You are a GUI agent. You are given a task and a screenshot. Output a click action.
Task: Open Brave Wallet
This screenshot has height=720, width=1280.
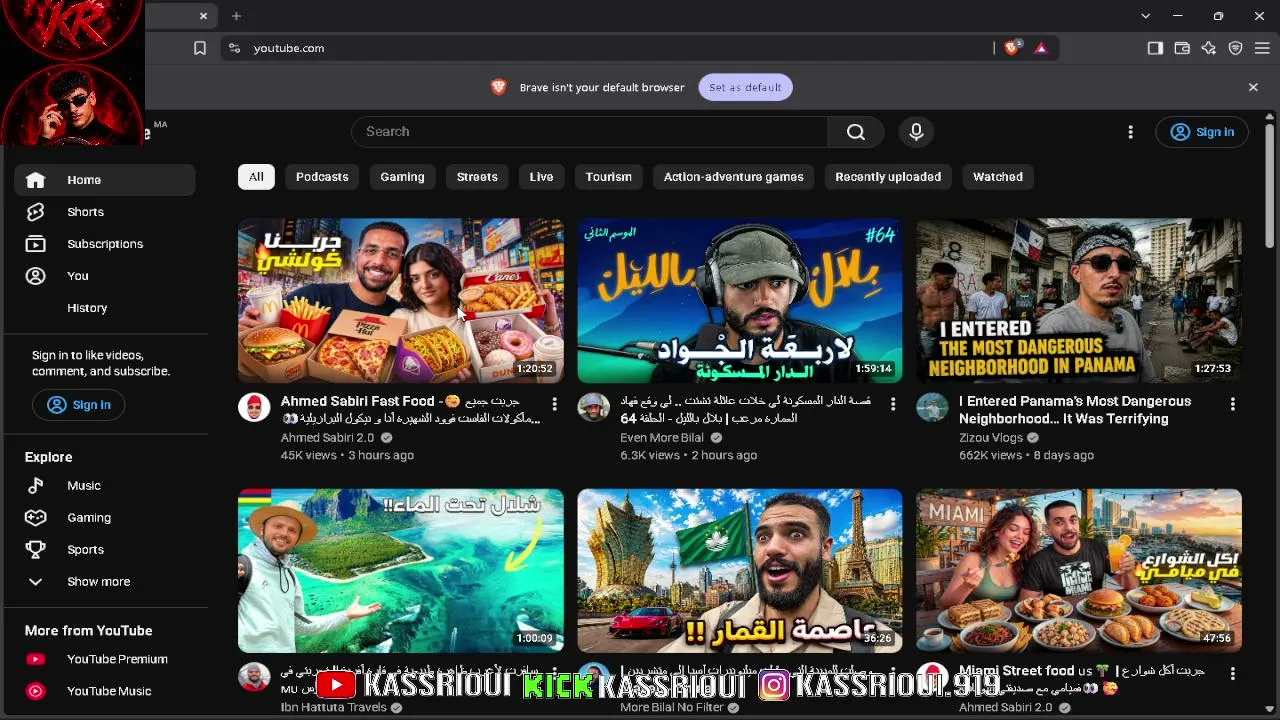(1182, 48)
